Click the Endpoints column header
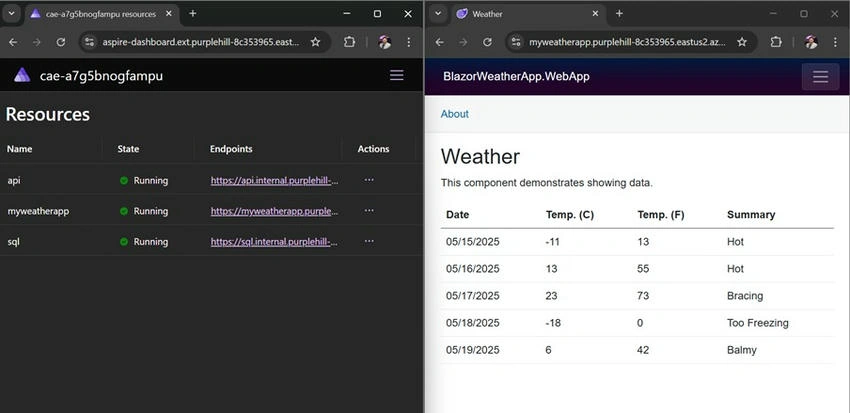The image size is (850, 413). point(231,149)
